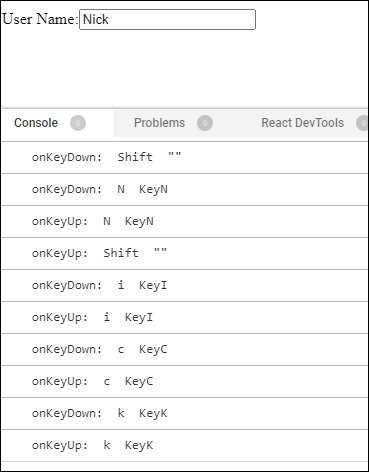The image size is (369, 472).
Task: Click the text Nick inside the input
Action: (x=96, y=19)
